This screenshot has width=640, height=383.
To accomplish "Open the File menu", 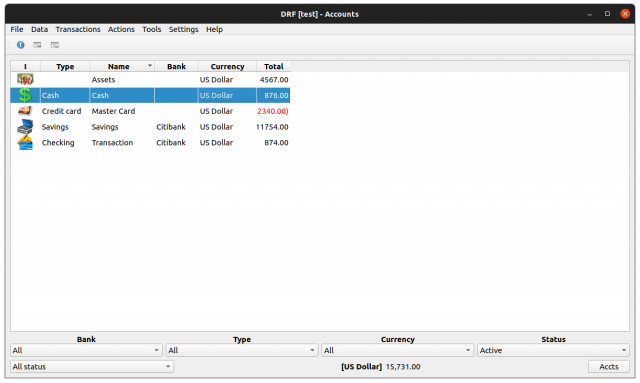I will [x=17, y=29].
